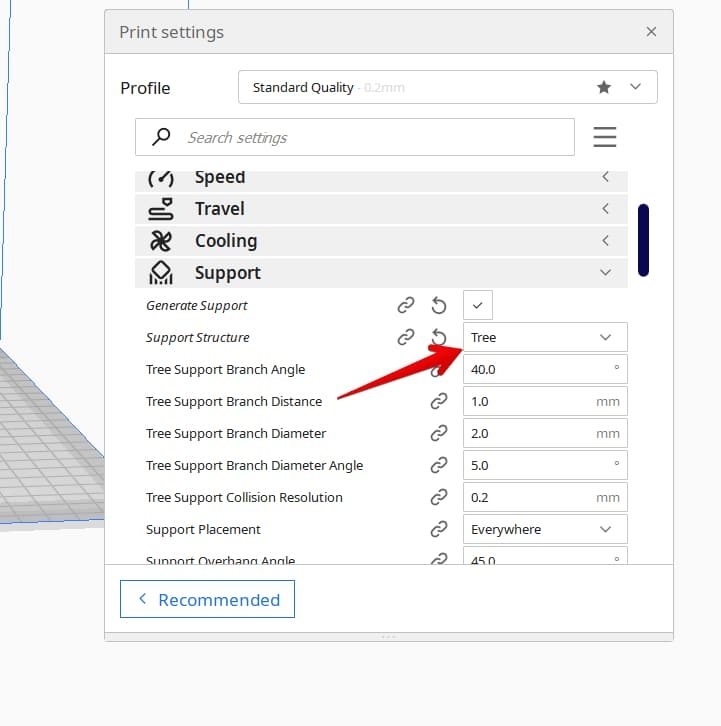Click the panel resize handle dots
Viewport: 721px width, 726px height.
[x=389, y=637]
